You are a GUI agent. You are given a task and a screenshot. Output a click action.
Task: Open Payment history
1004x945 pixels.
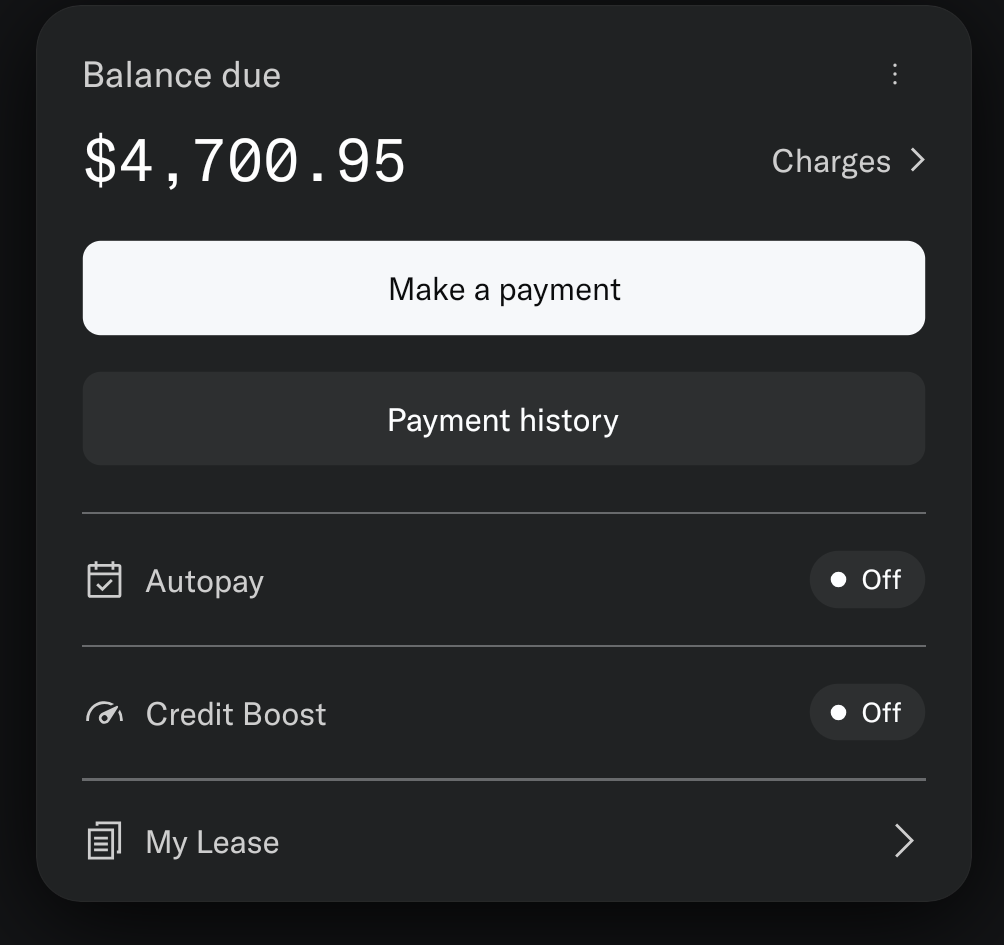503,419
